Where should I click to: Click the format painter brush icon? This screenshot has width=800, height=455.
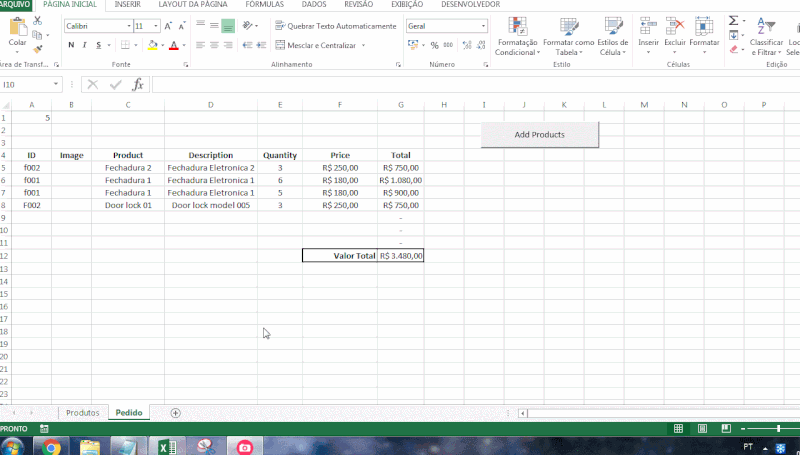click(38, 49)
